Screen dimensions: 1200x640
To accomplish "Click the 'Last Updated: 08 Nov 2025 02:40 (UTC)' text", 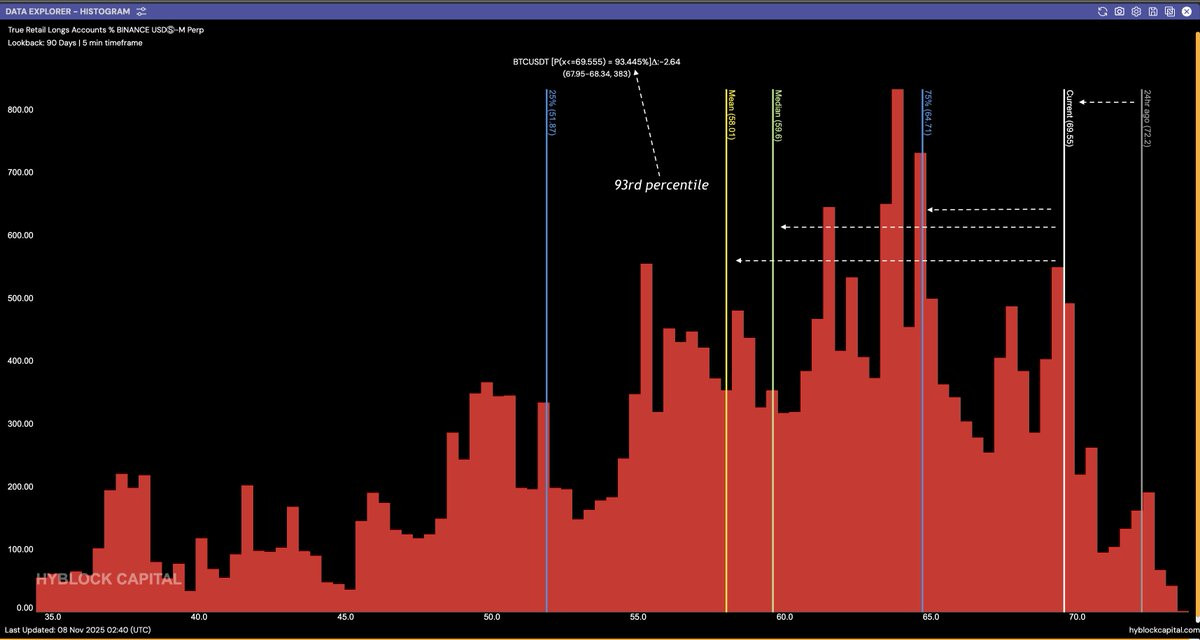I will click(78, 630).
